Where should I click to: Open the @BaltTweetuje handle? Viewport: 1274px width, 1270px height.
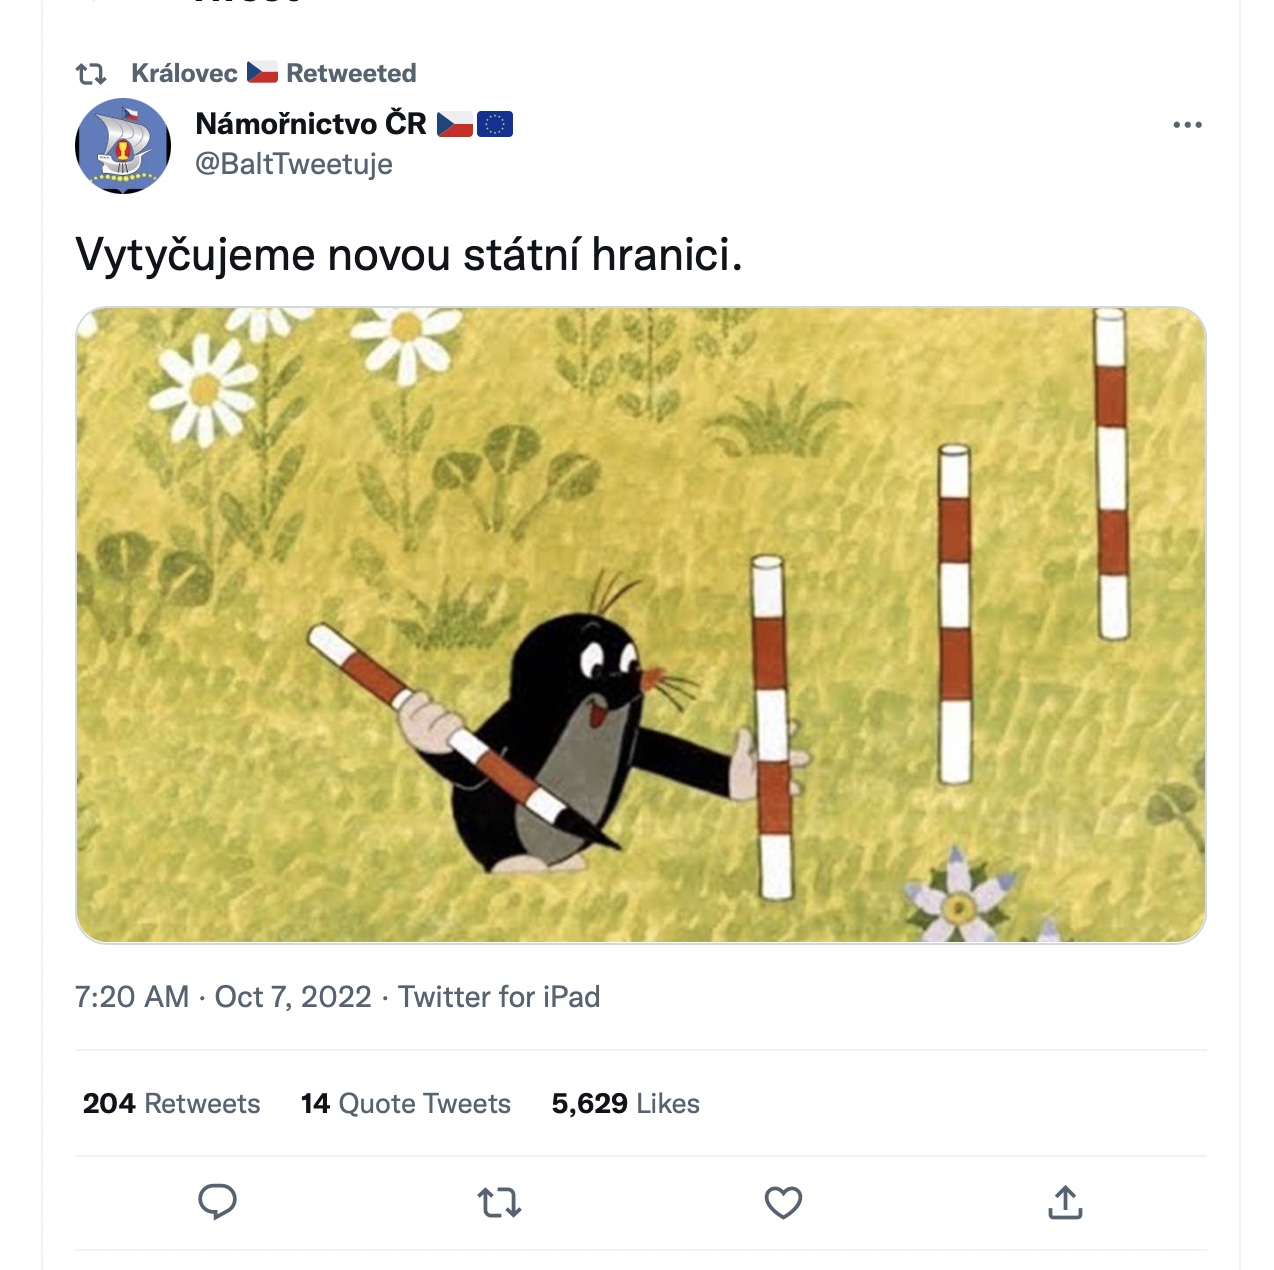coord(294,163)
